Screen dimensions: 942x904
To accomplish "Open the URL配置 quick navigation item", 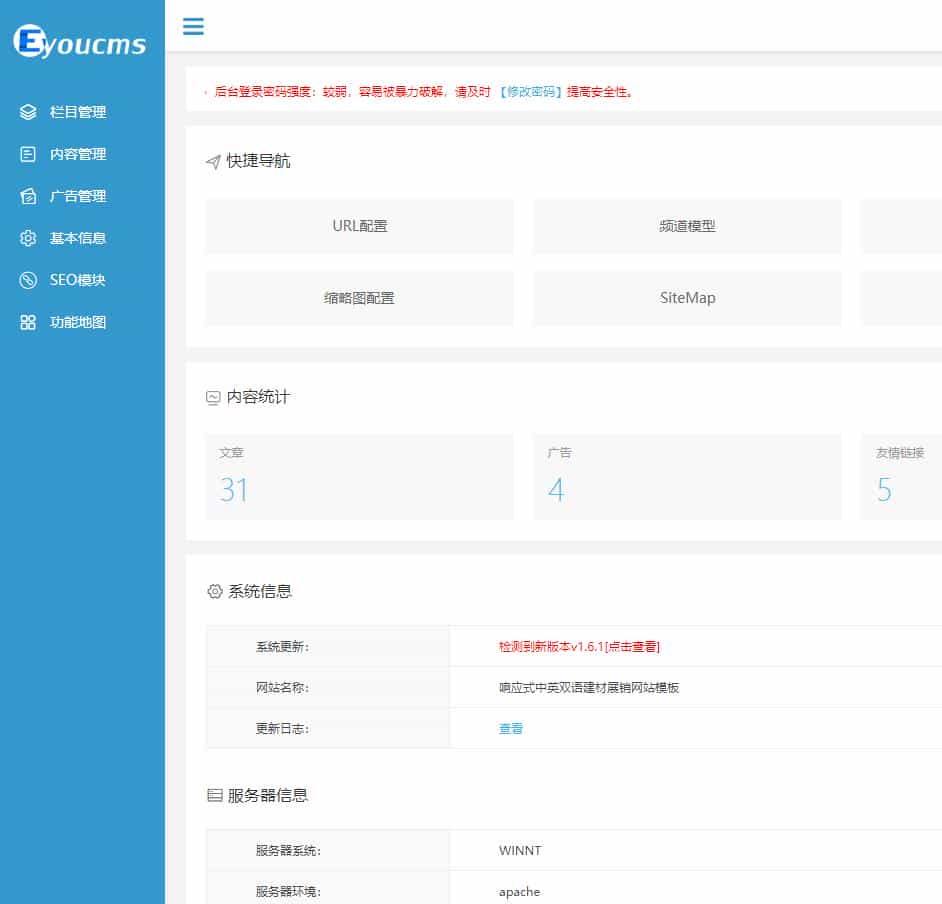I will (x=359, y=226).
